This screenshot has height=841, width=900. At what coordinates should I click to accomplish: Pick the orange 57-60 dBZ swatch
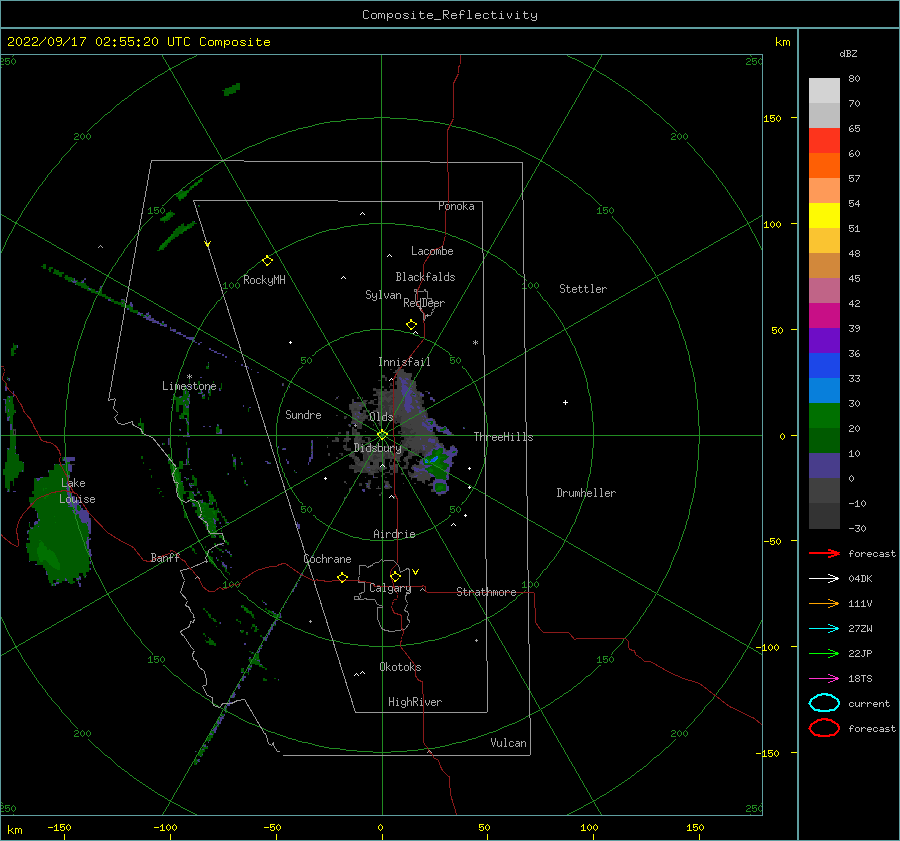824,165
